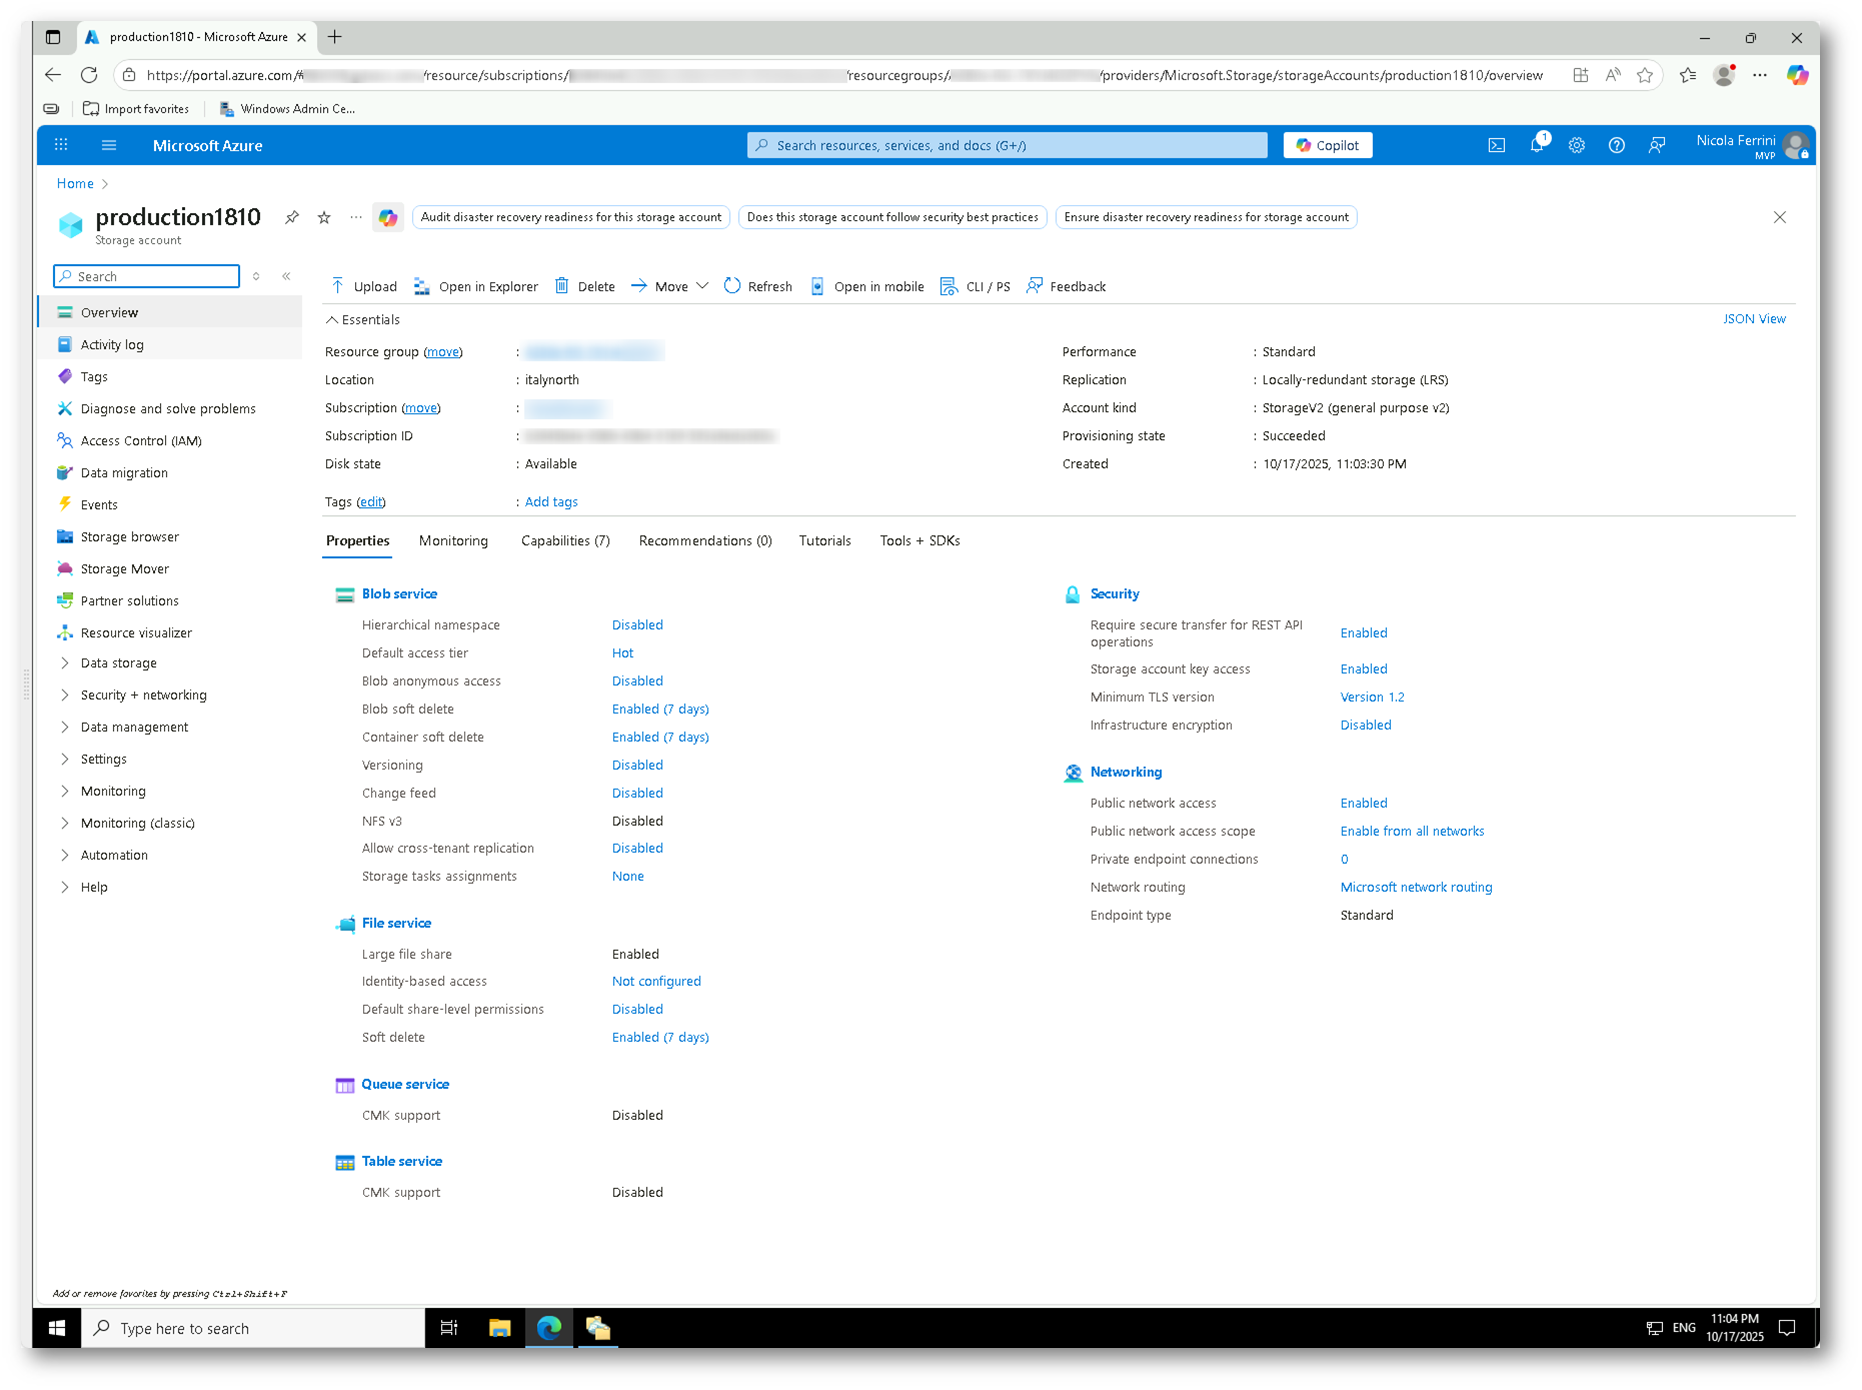Switch to the Capabilities (7) tab
This screenshot has width=1862, height=1390.
pos(565,541)
